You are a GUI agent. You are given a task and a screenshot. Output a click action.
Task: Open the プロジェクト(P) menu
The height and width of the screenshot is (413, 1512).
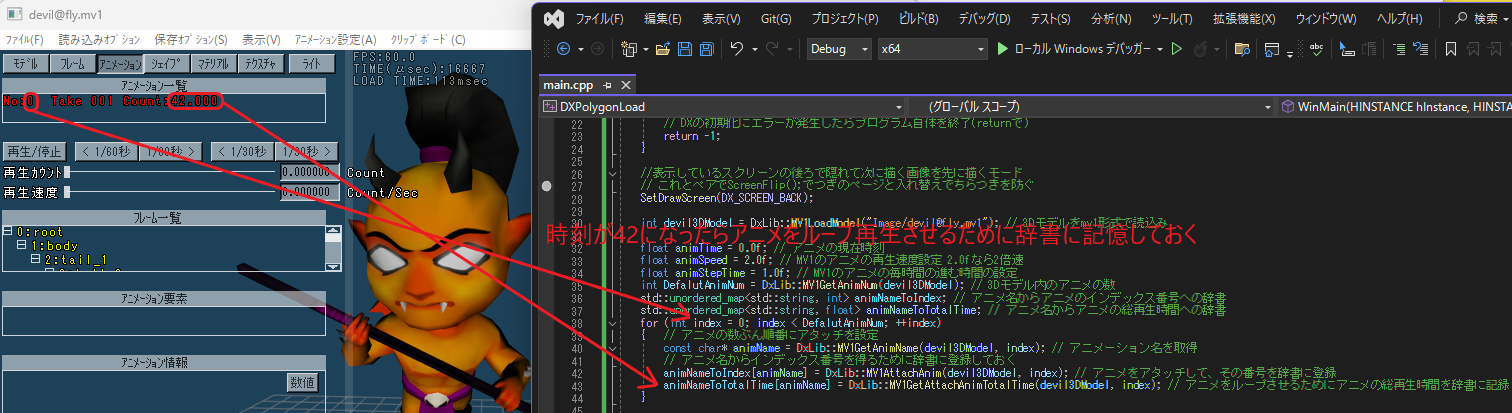(x=846, y=19)
